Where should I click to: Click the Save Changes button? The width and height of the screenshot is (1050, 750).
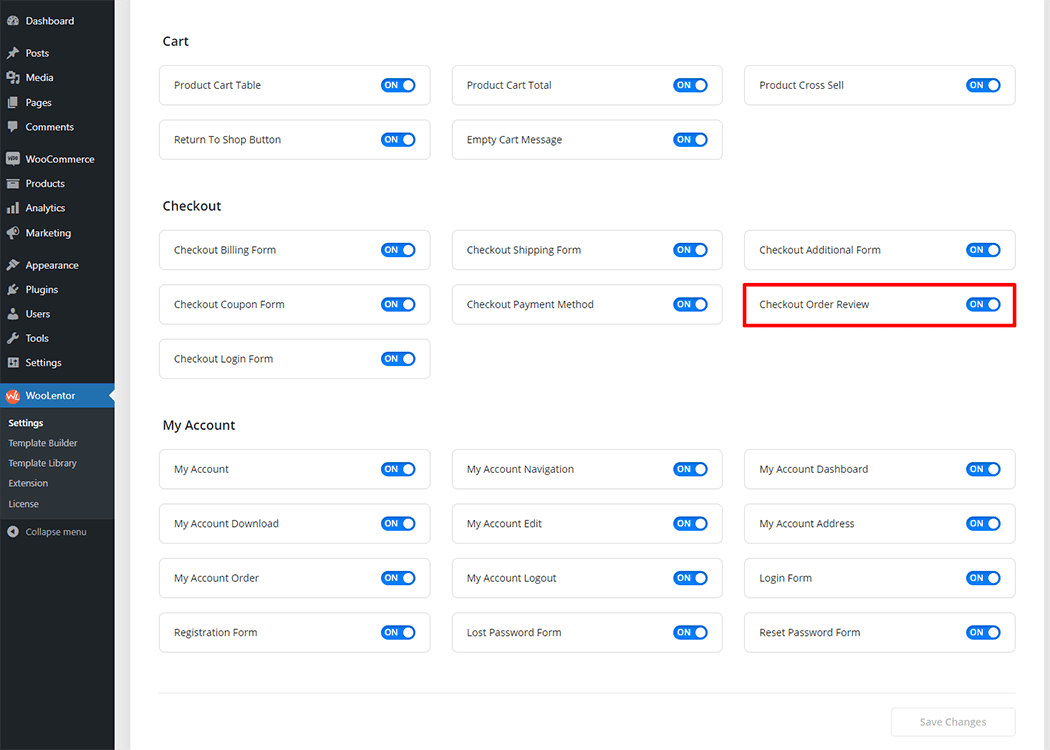coord(952,722)
